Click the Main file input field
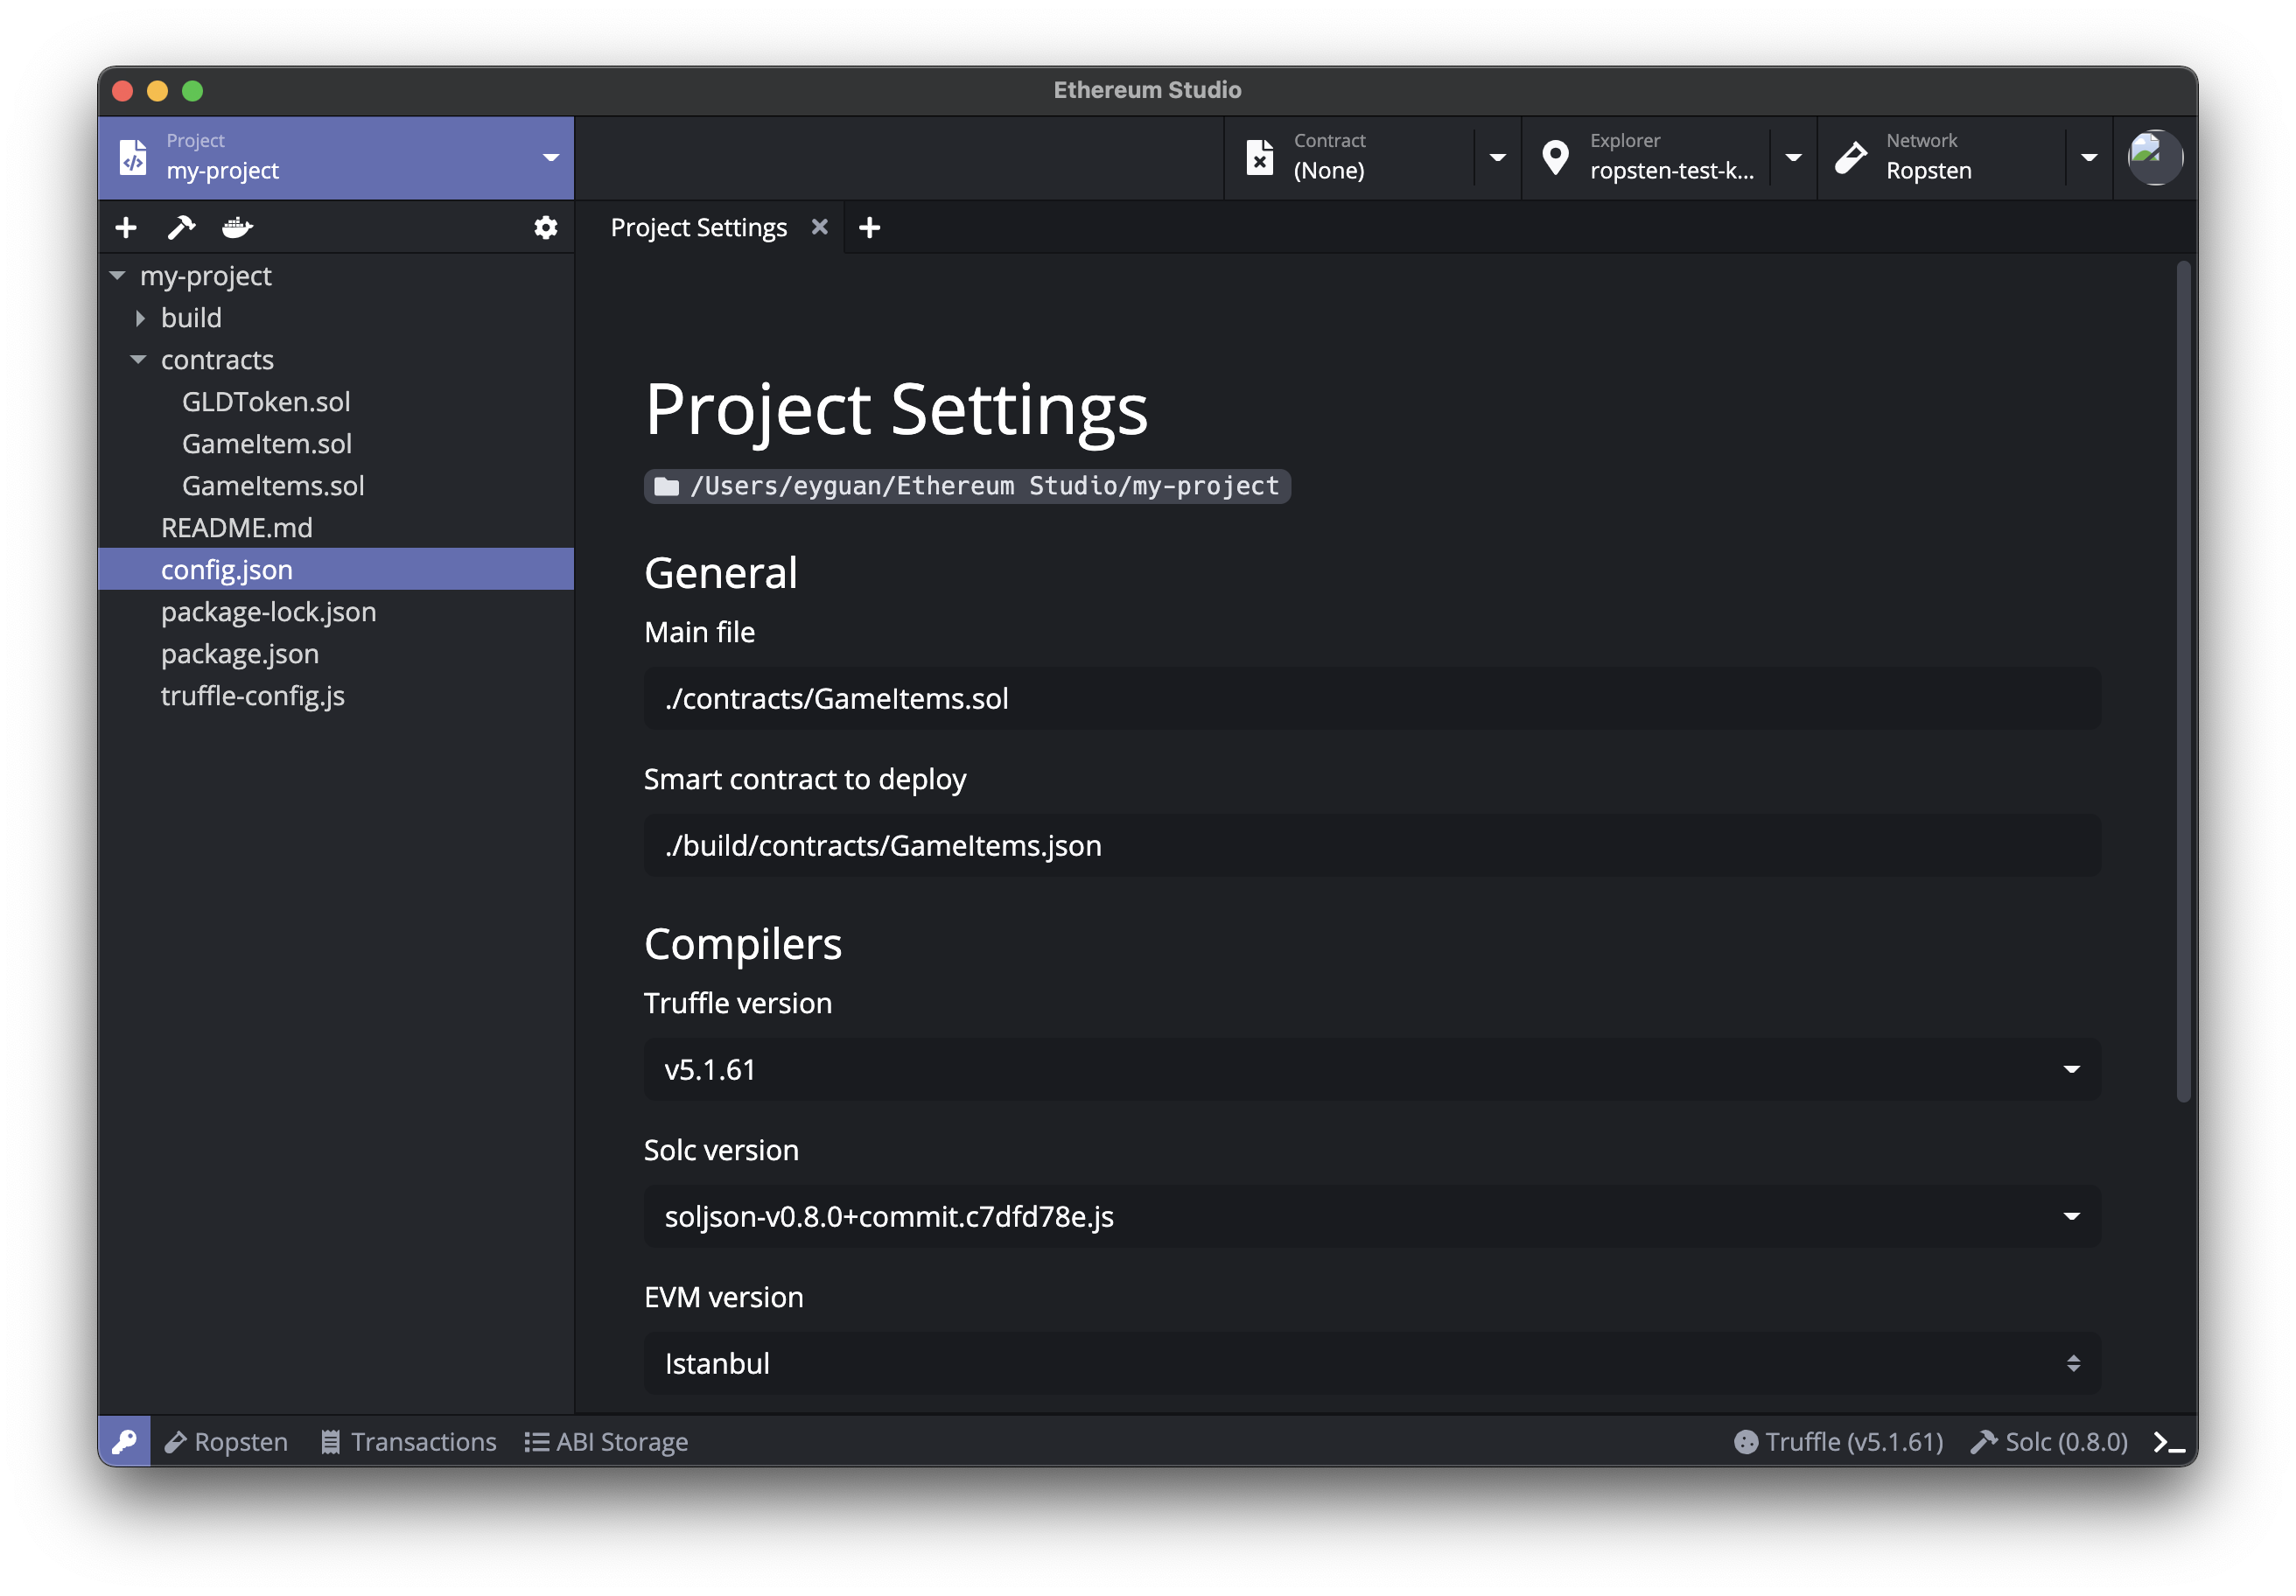Image resolution: width=2296 pixels, height=1596 pixels. tap(1371, 698)
